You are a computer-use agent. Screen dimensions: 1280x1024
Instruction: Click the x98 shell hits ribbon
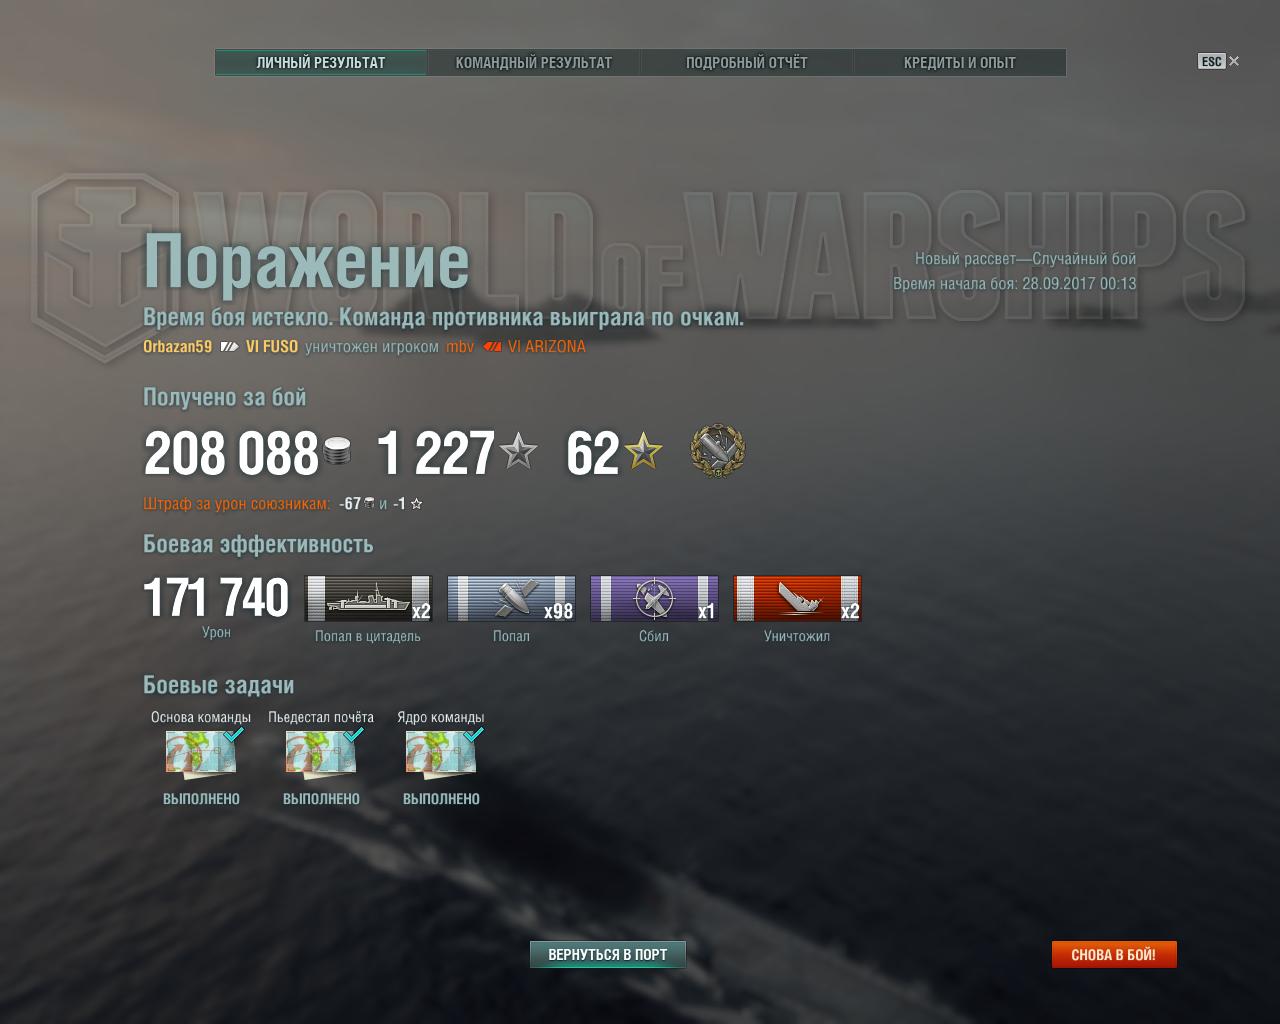[x=511, y=598]
